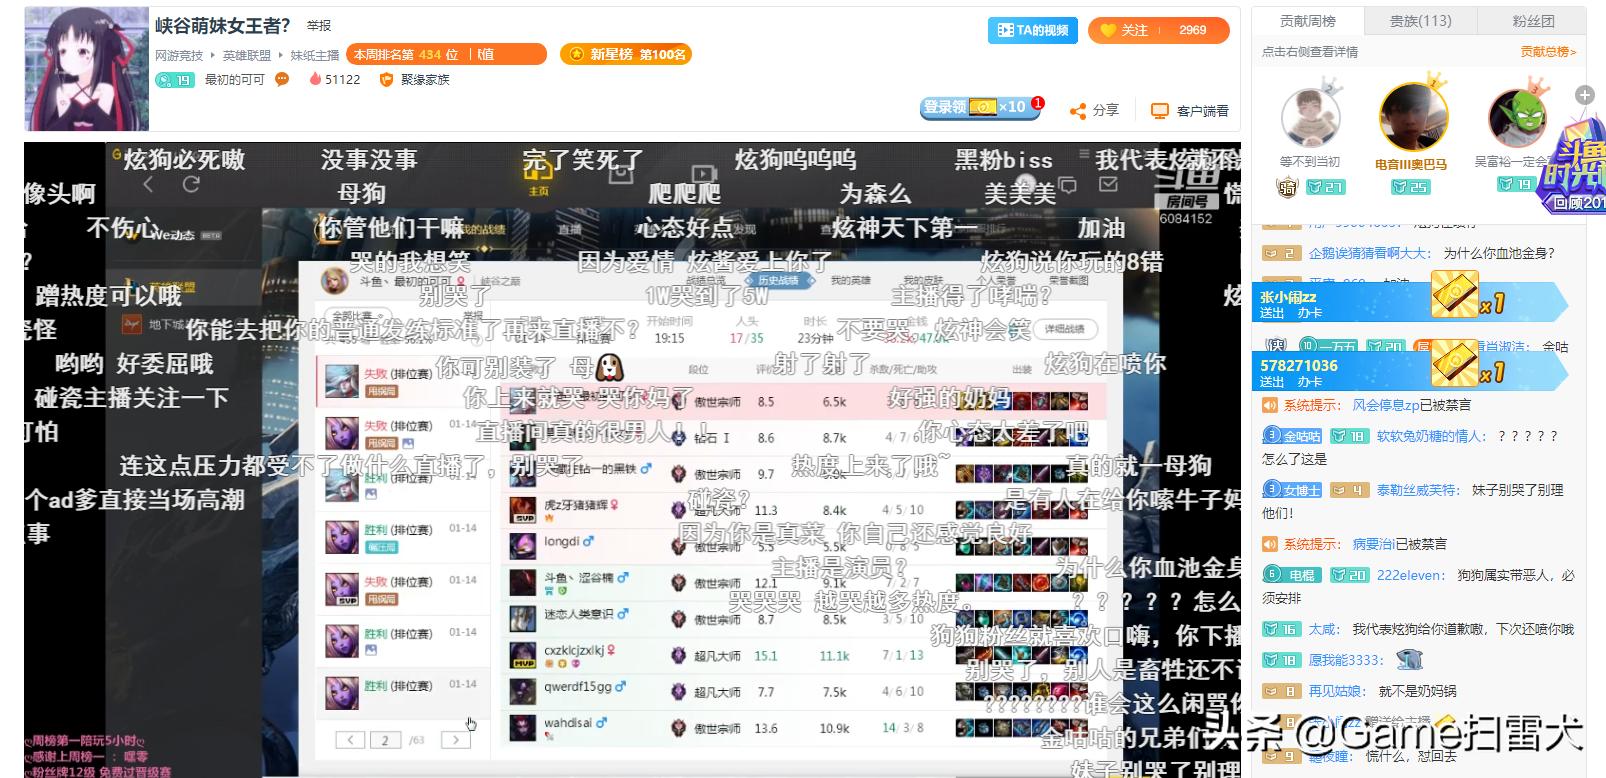This screenshot has height=778, width=1606.
Task: Go to next page of match list
Action: (x=455, y=741)
